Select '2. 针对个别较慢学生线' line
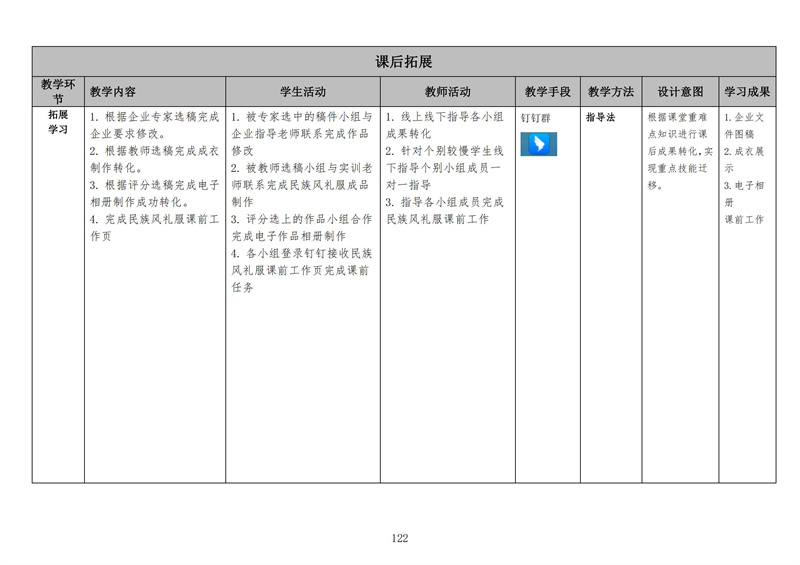Screen dimensions: 800x565 pyautogui.click(x=444, y=151)
